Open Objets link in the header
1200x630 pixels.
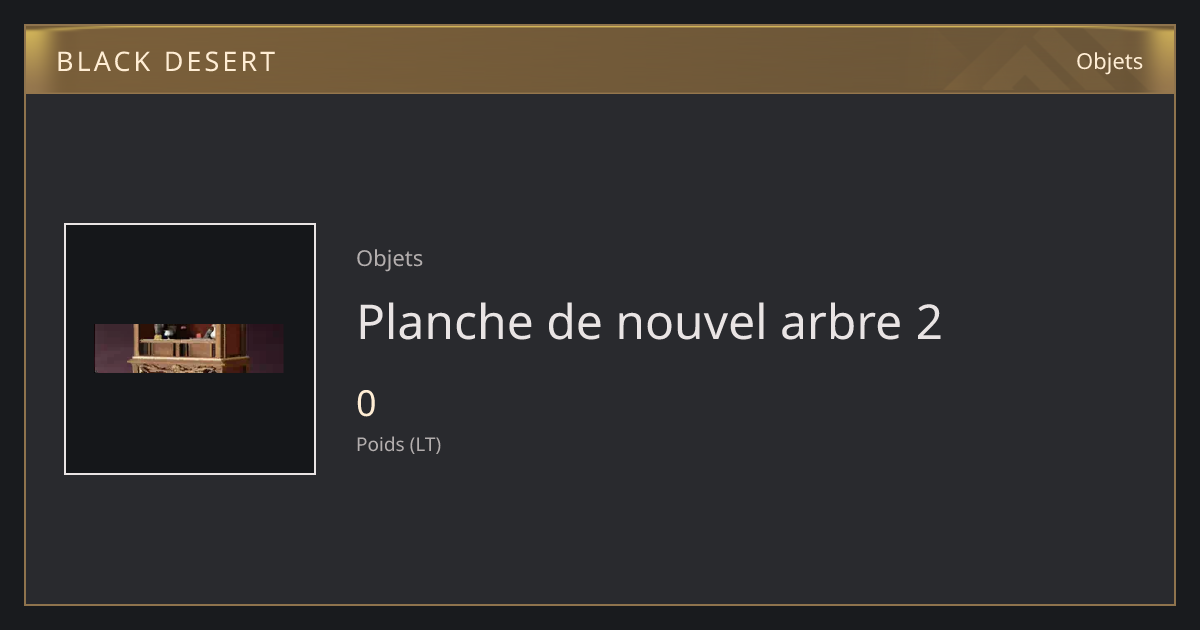tap(1109, 62)
